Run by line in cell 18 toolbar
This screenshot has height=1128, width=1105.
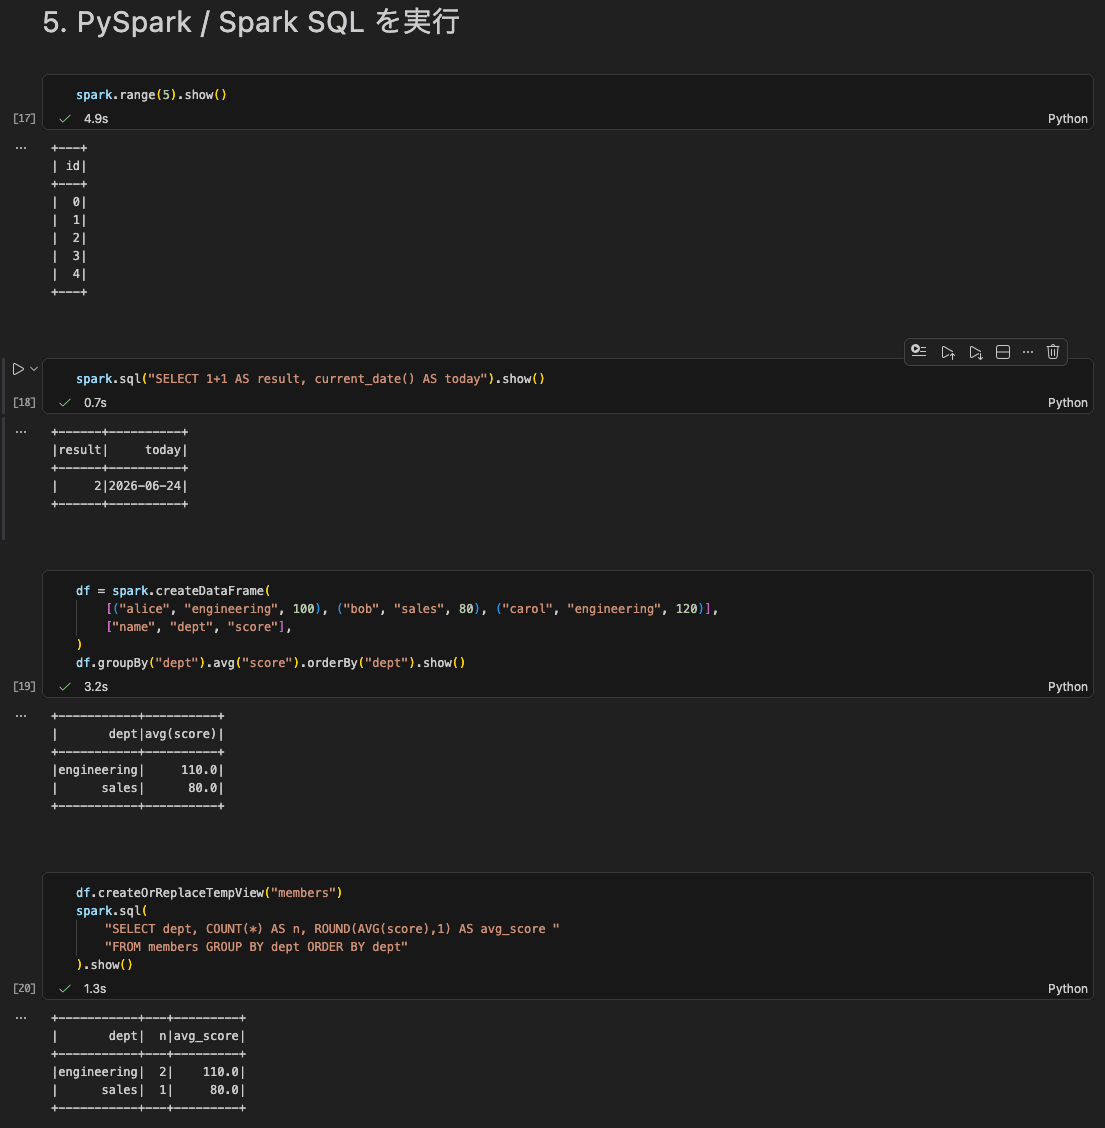pyautogui.click(x=919, y=351)
